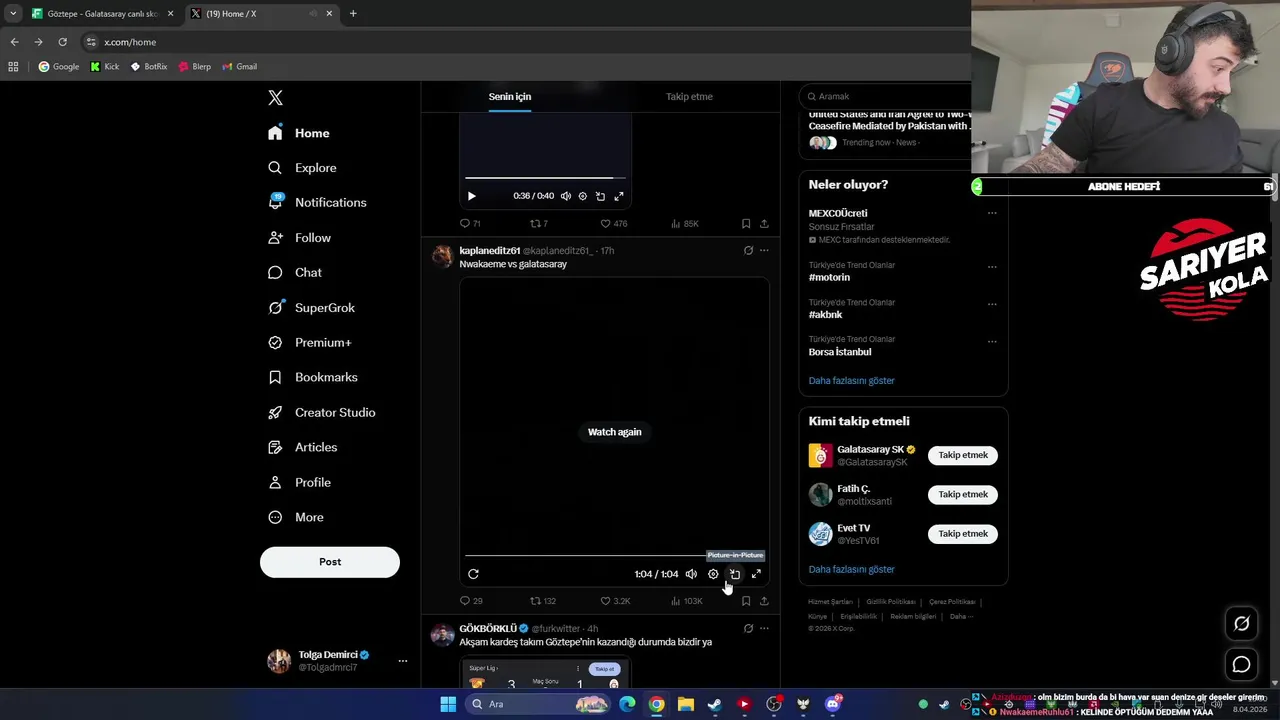1280x720 pixels.
Task: Open Grok icon on kaplaneditz61 post
Action: coord(748,251)
